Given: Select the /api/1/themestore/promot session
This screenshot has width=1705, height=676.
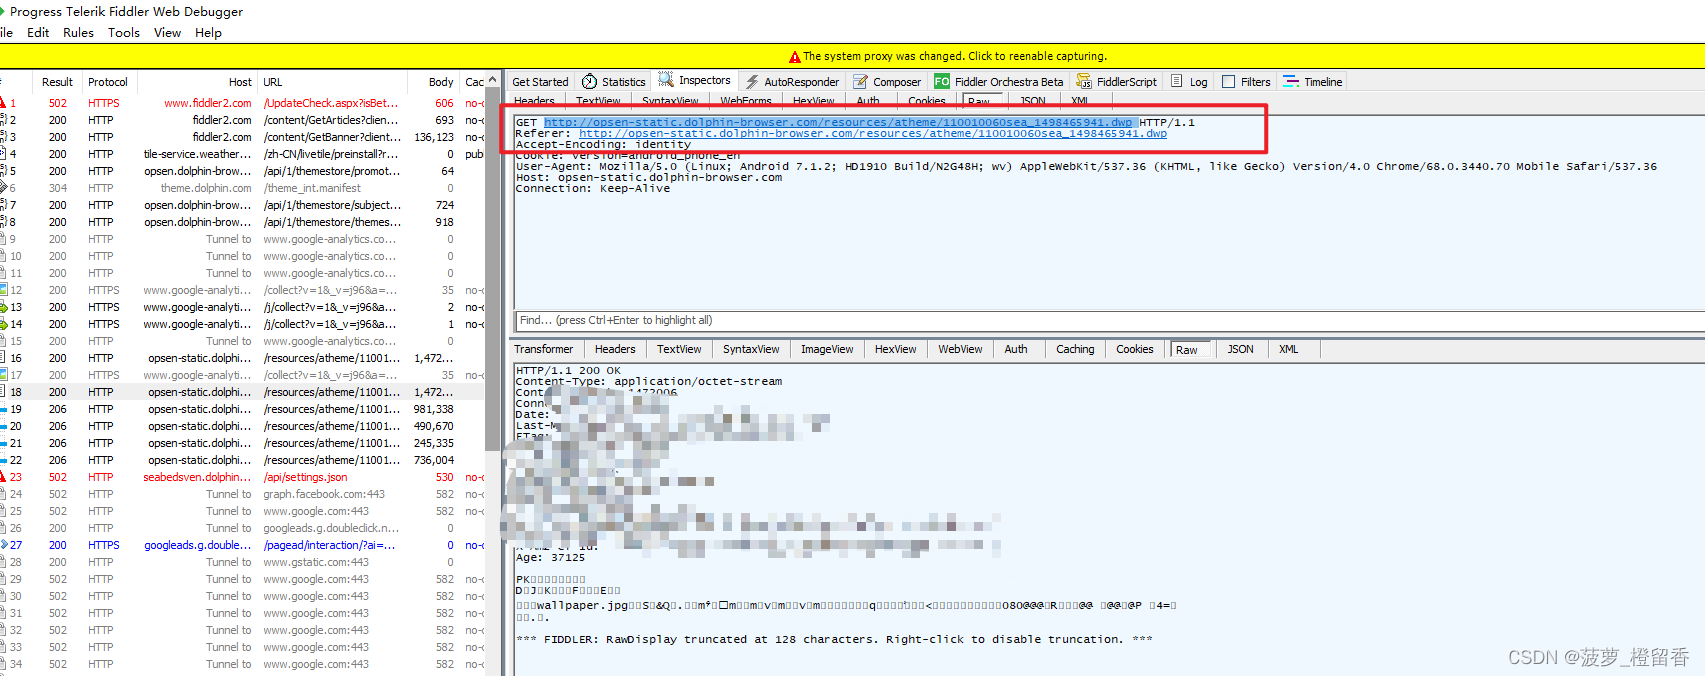Looking at the screenshot, I should point(242,171).
